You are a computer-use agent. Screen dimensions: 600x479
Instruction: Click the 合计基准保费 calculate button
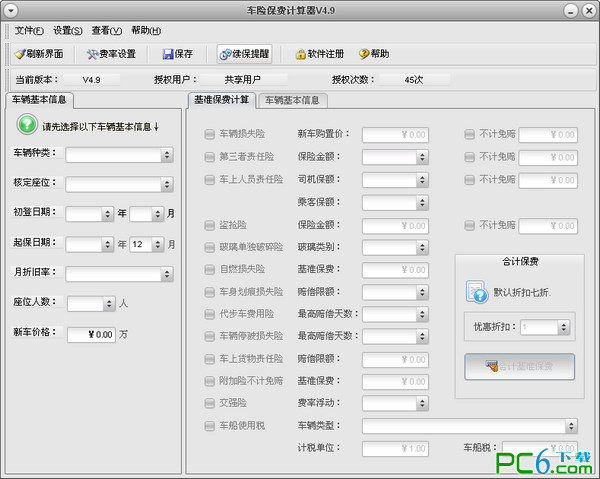click(520, 367)
